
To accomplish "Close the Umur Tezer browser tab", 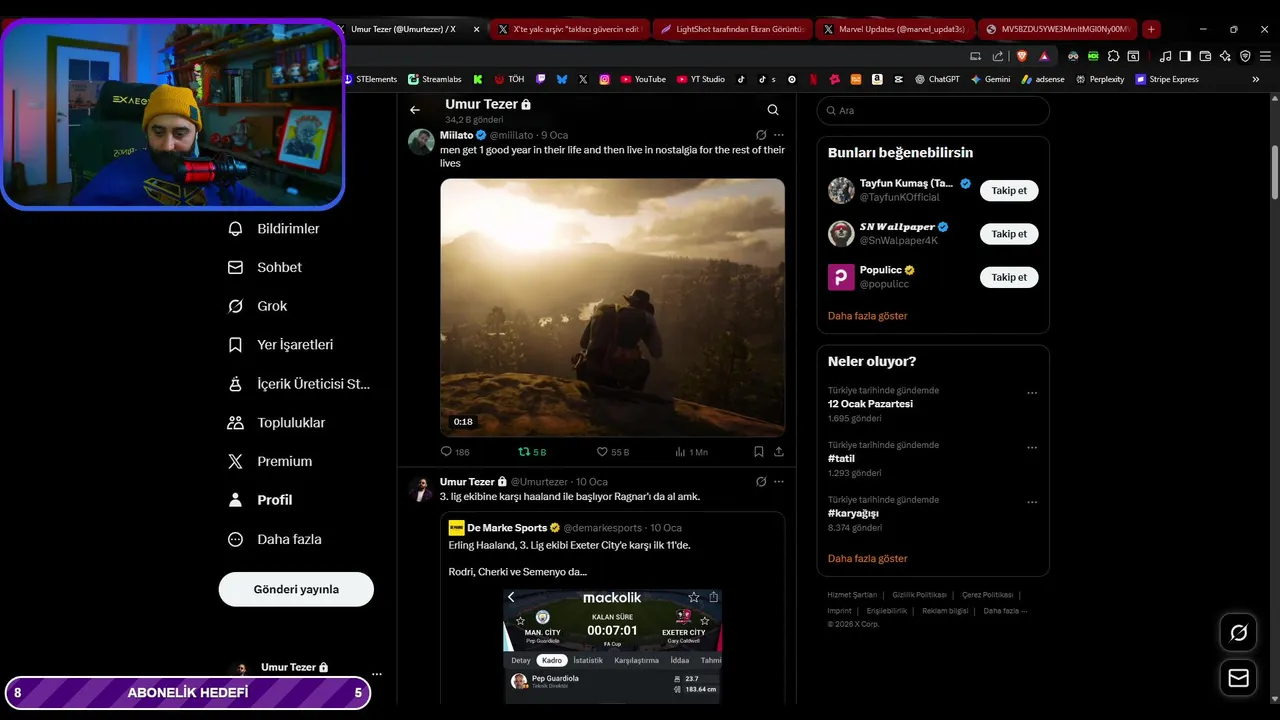I will tap(476, 29).
